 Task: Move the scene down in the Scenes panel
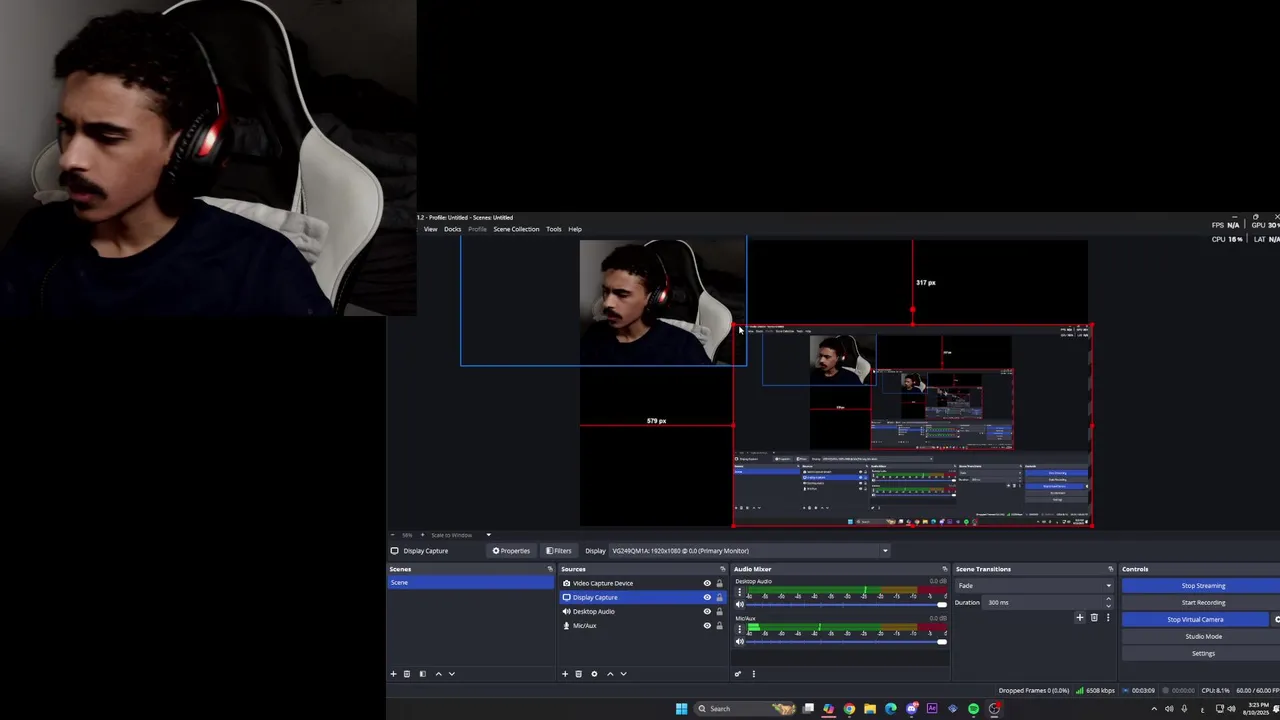[x=451, y=674]
